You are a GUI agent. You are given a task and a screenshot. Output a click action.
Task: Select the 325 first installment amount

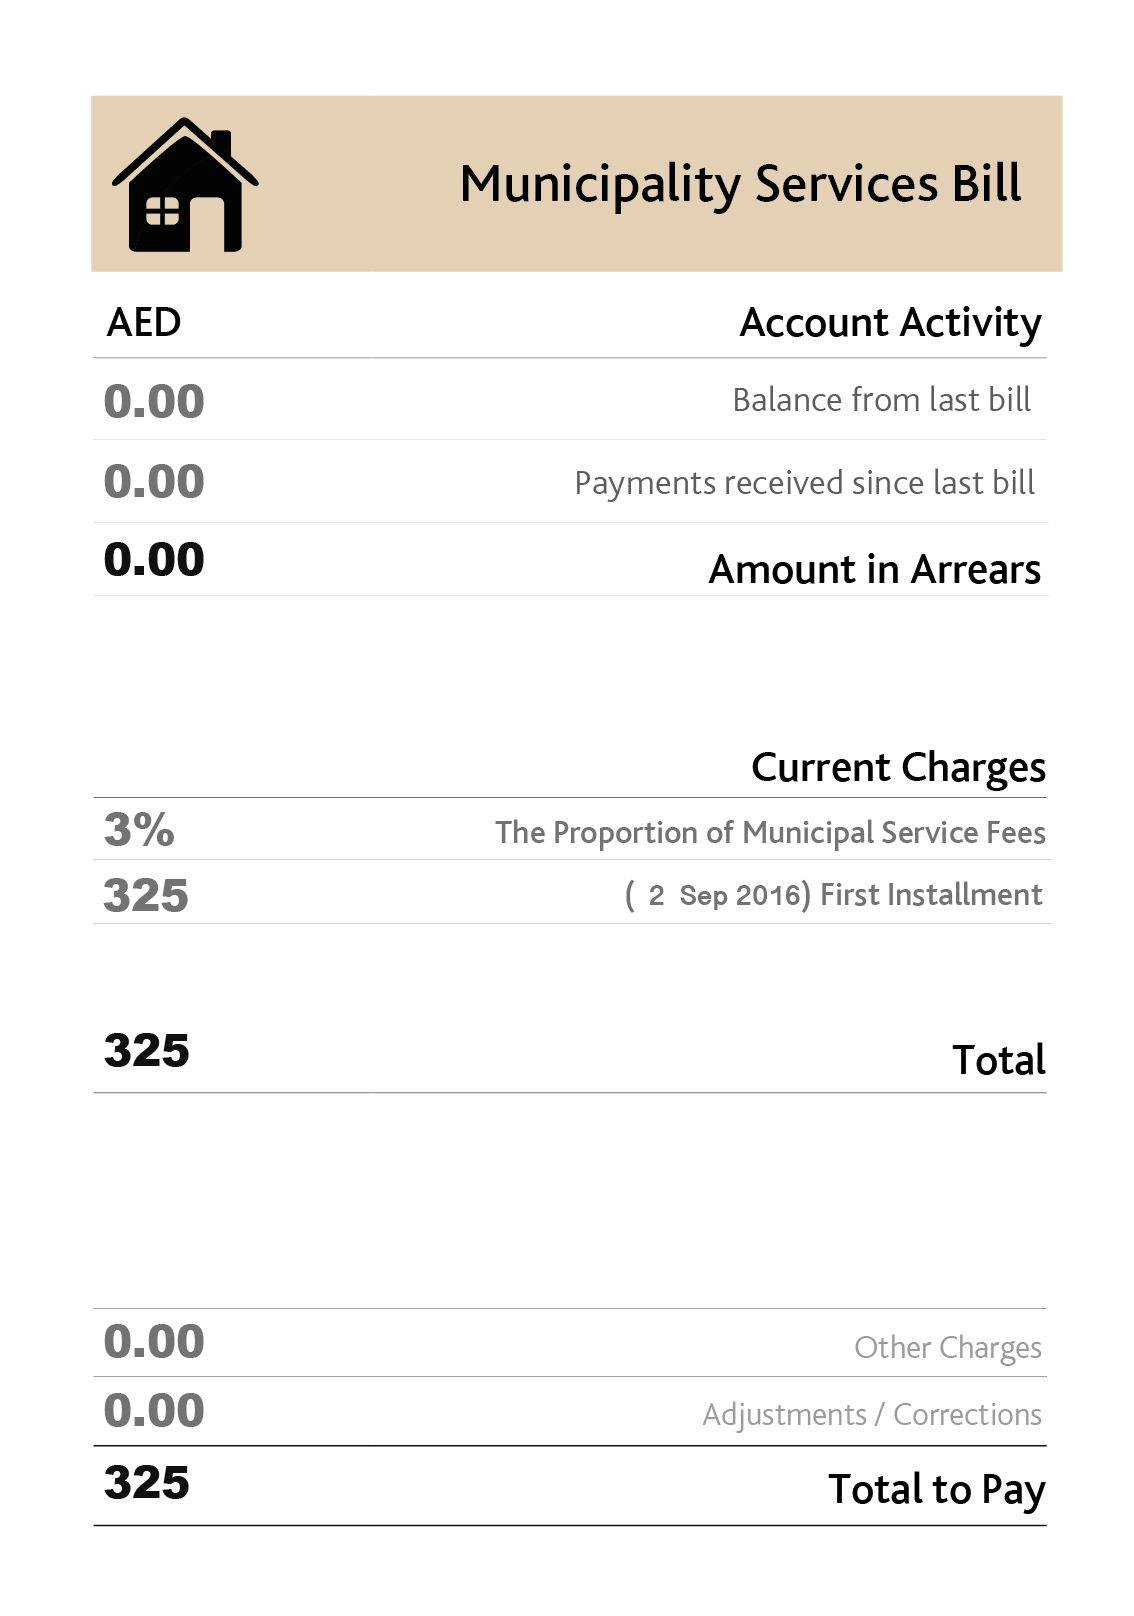[146, 895]
